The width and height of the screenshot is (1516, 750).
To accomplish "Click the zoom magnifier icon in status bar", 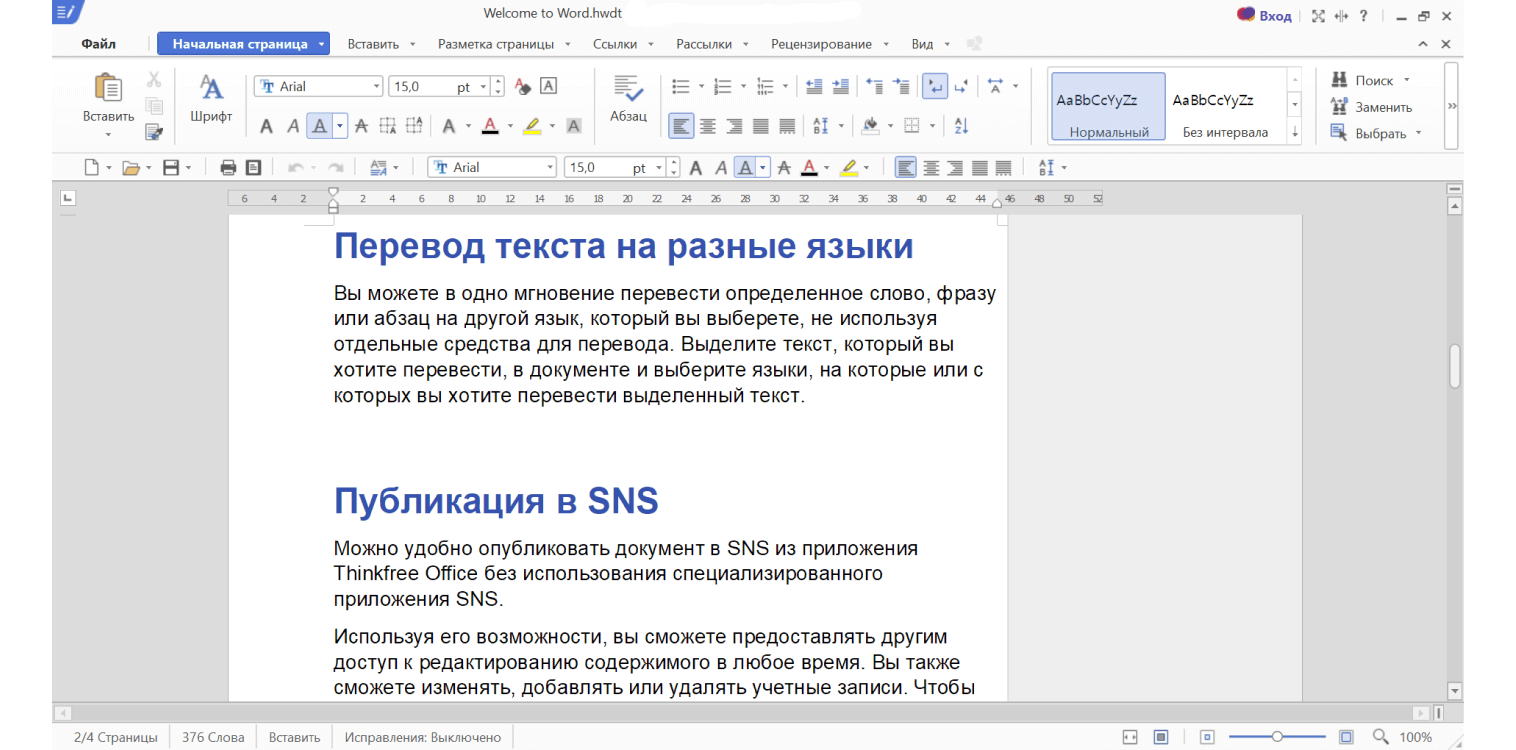I will pyautogui.click(x=1380, y=737).
